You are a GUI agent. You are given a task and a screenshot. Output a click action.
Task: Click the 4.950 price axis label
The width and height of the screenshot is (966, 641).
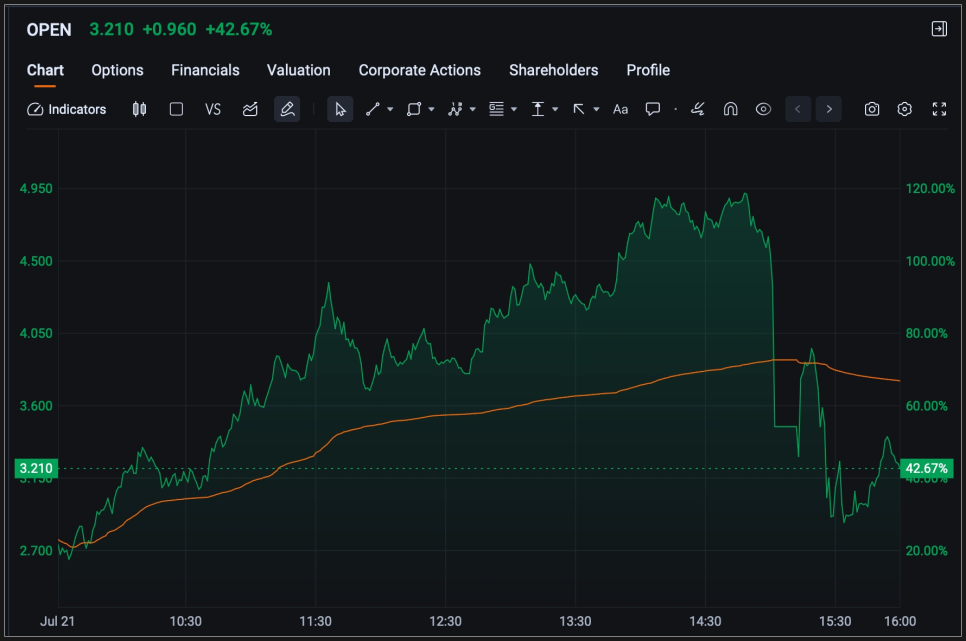click(x=36, y=189)
